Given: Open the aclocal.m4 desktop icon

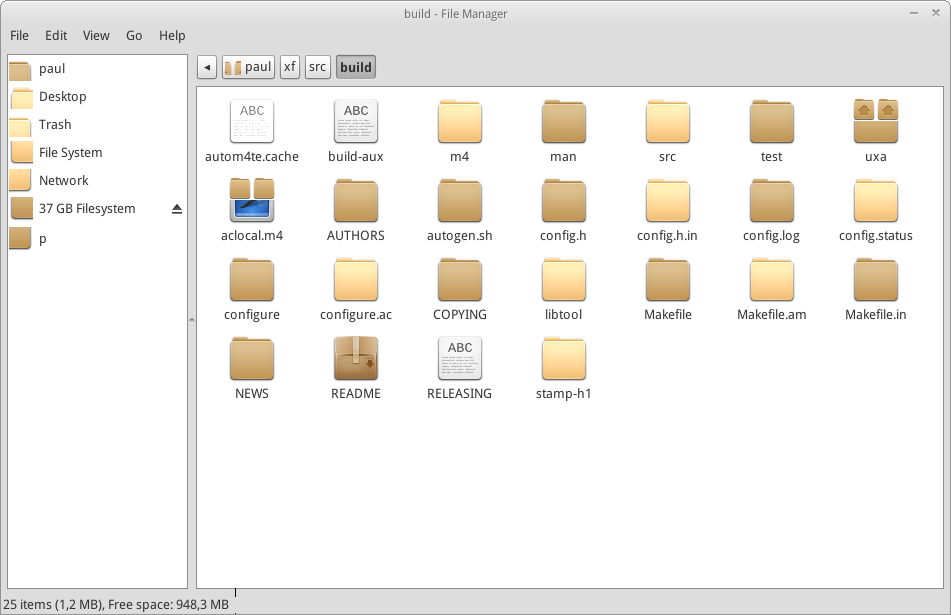Looking at the screenshot, I should (252, 201).
